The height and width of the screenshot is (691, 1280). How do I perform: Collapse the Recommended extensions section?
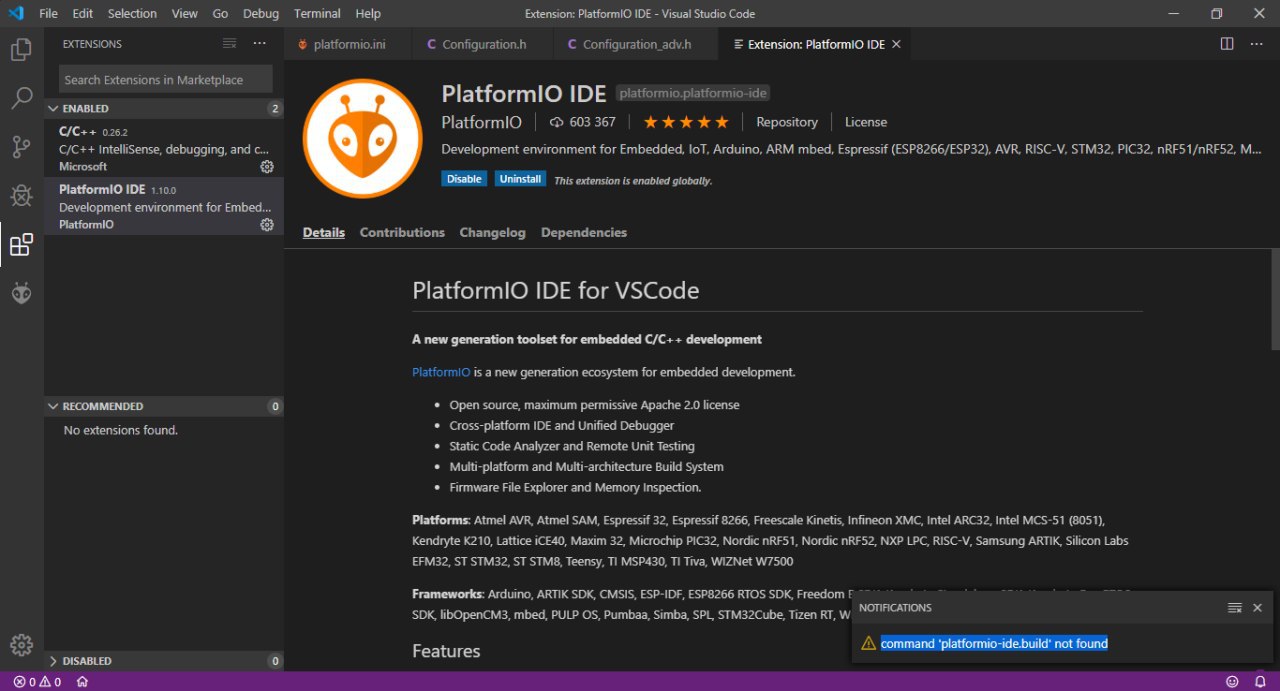(164, 406)
